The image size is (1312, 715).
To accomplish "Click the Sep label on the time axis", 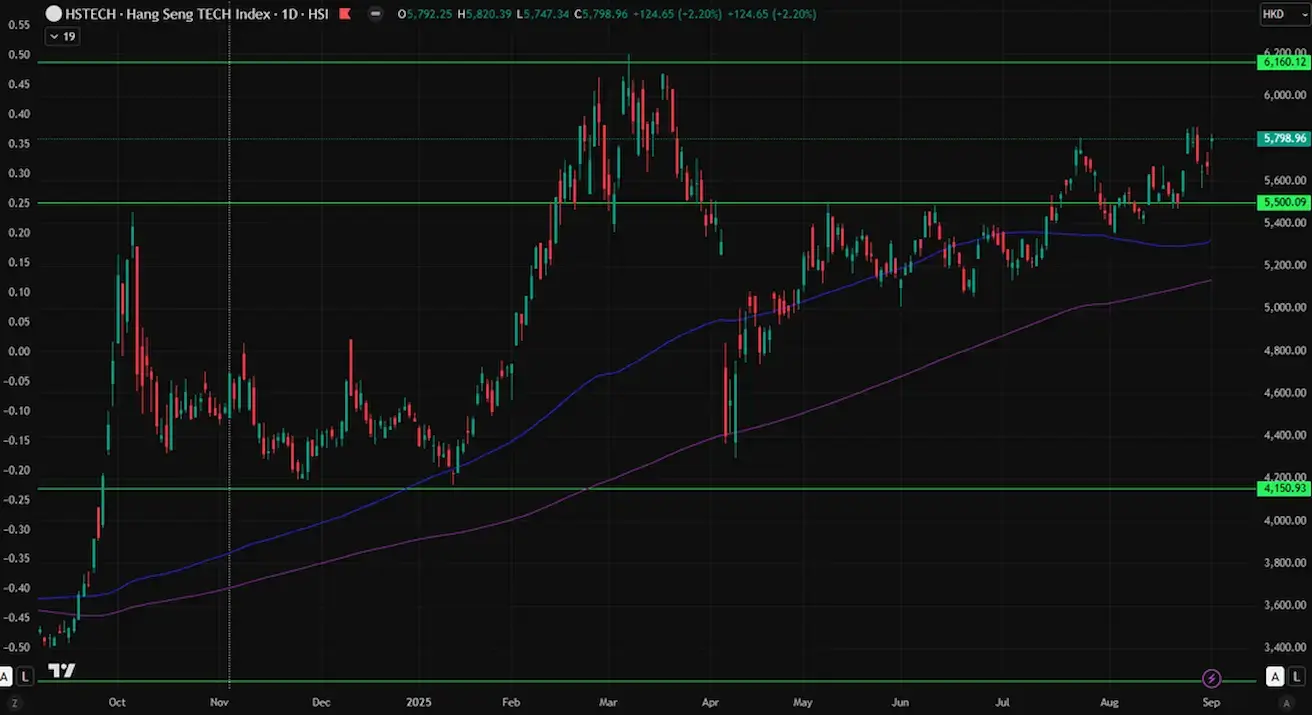I will (x=1209, y=702).
